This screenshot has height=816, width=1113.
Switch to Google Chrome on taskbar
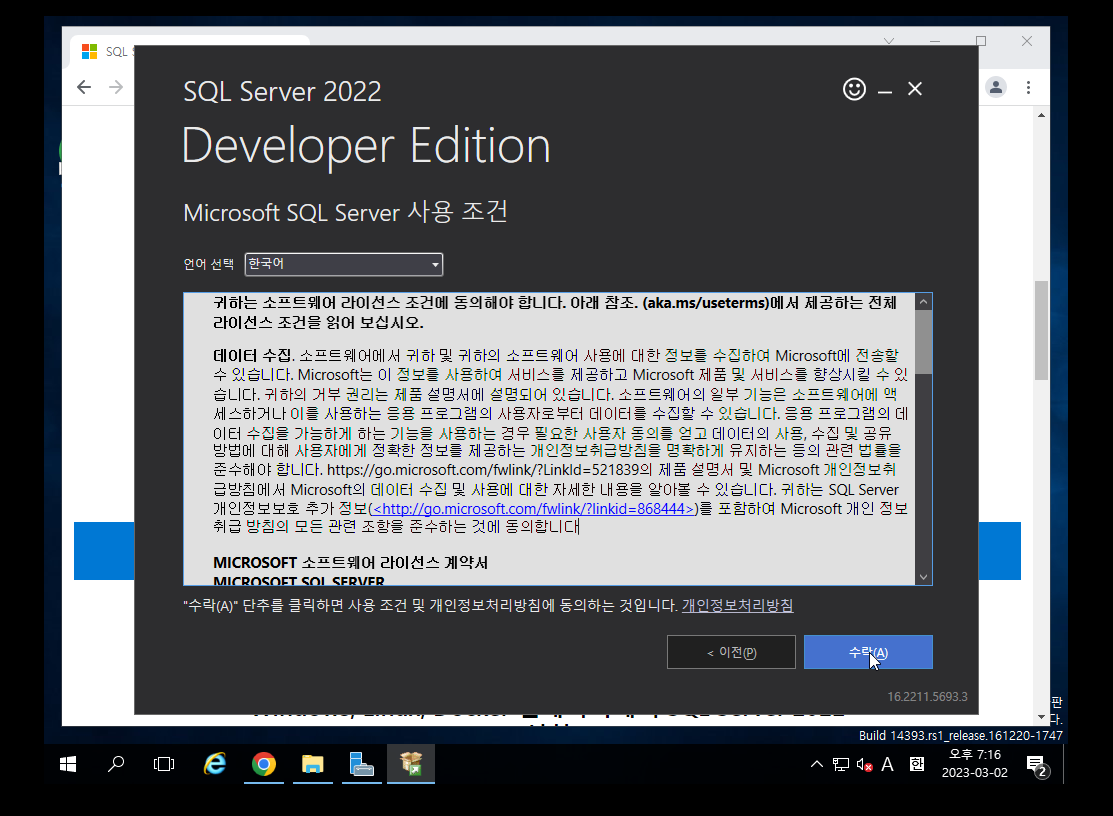pos(263,764)
